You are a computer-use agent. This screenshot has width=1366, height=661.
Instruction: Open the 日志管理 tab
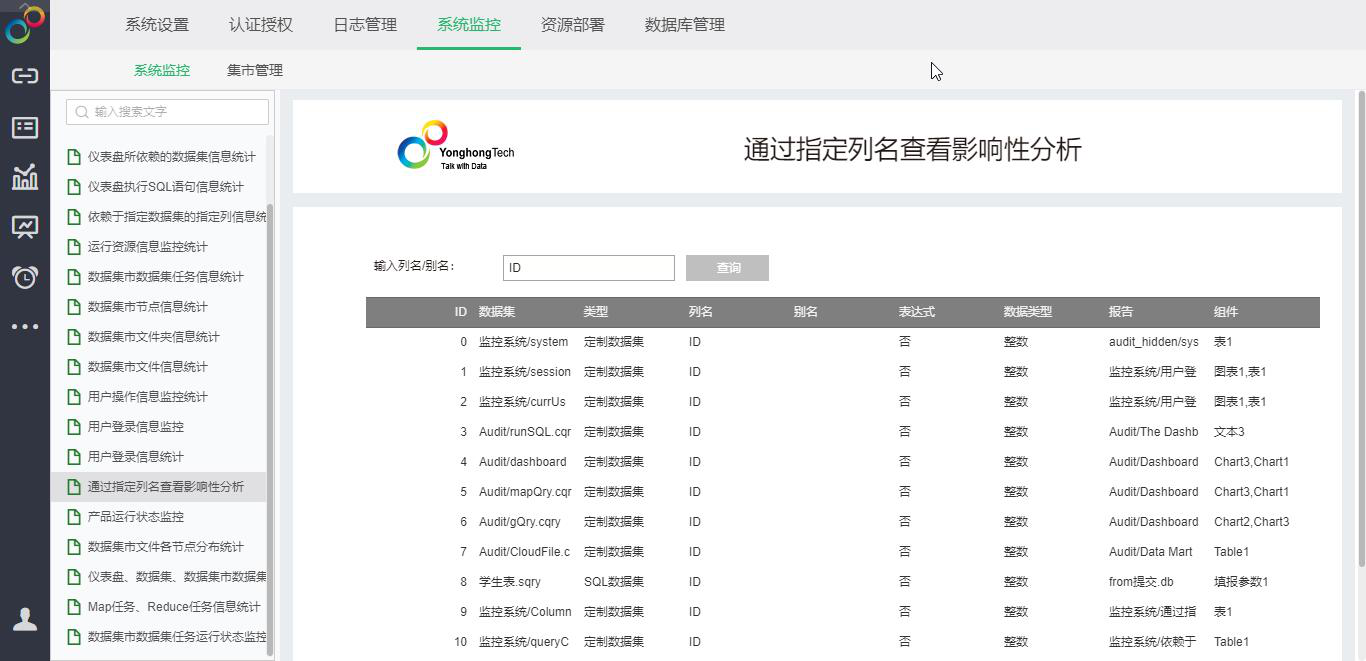click(x=365, y=25)
